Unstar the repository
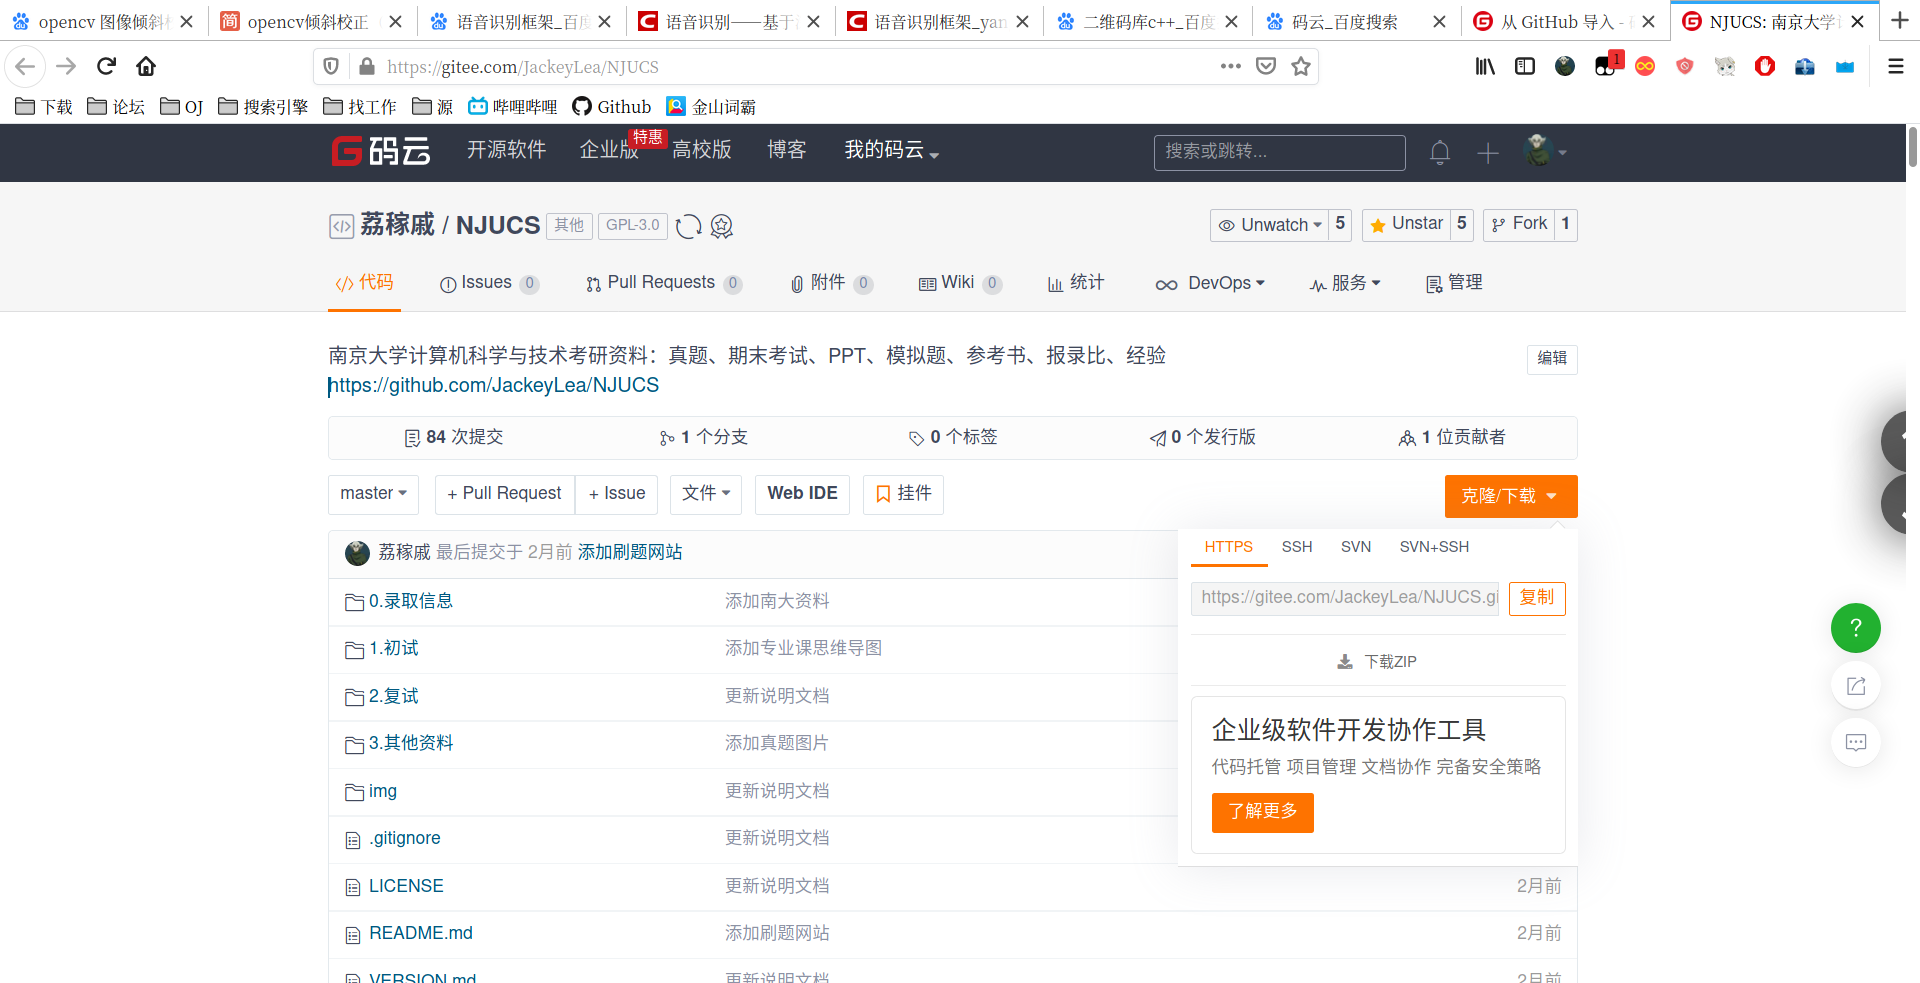 [1406, 225]
